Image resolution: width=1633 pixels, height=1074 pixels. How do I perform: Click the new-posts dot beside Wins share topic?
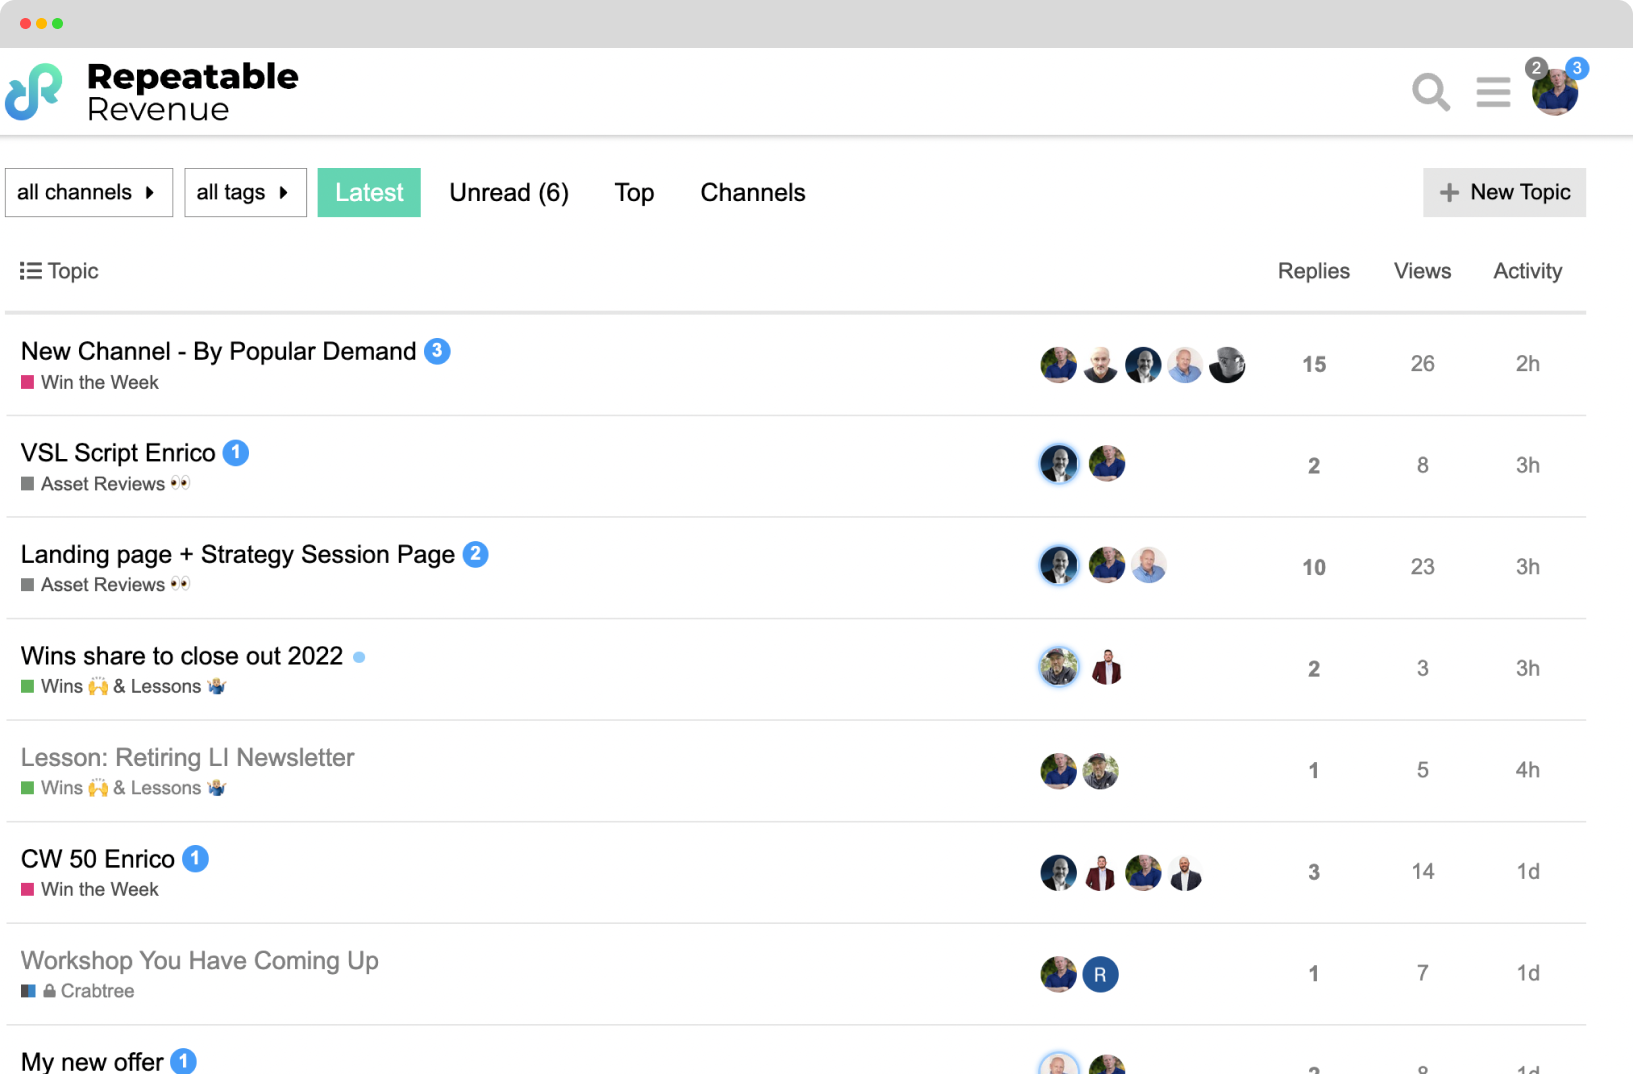[x=359, y=657]
